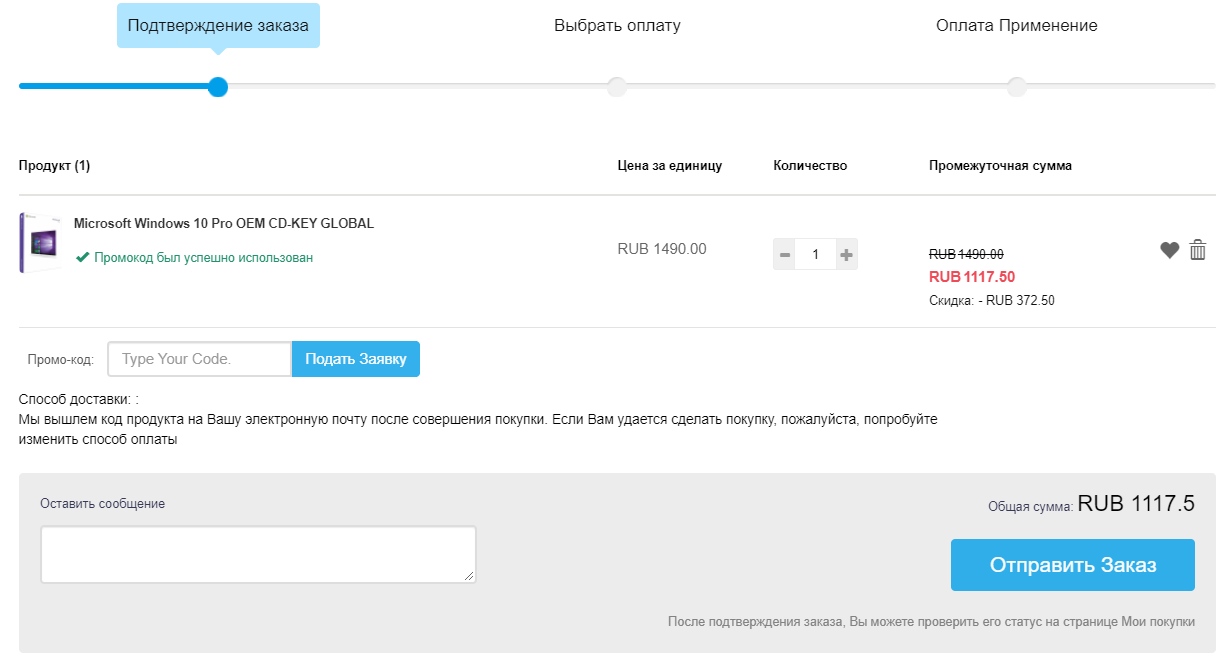The image size is (1231, 656).
Task: Click the blue active progress step dot
Action: tap(218, 87)
